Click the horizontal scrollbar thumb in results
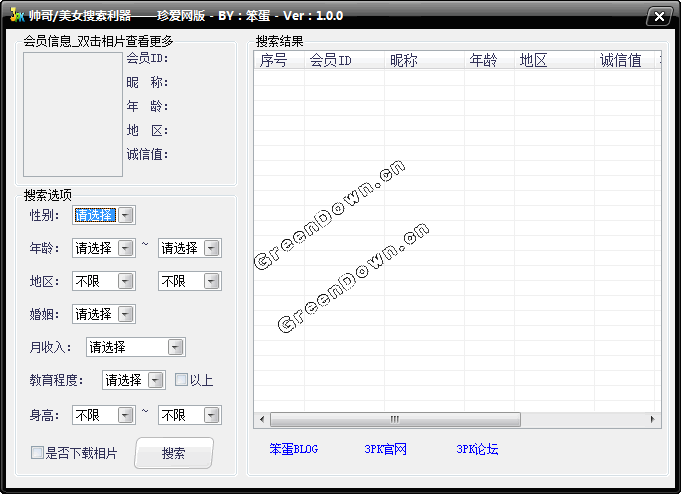681x494 pixels. 395,419
